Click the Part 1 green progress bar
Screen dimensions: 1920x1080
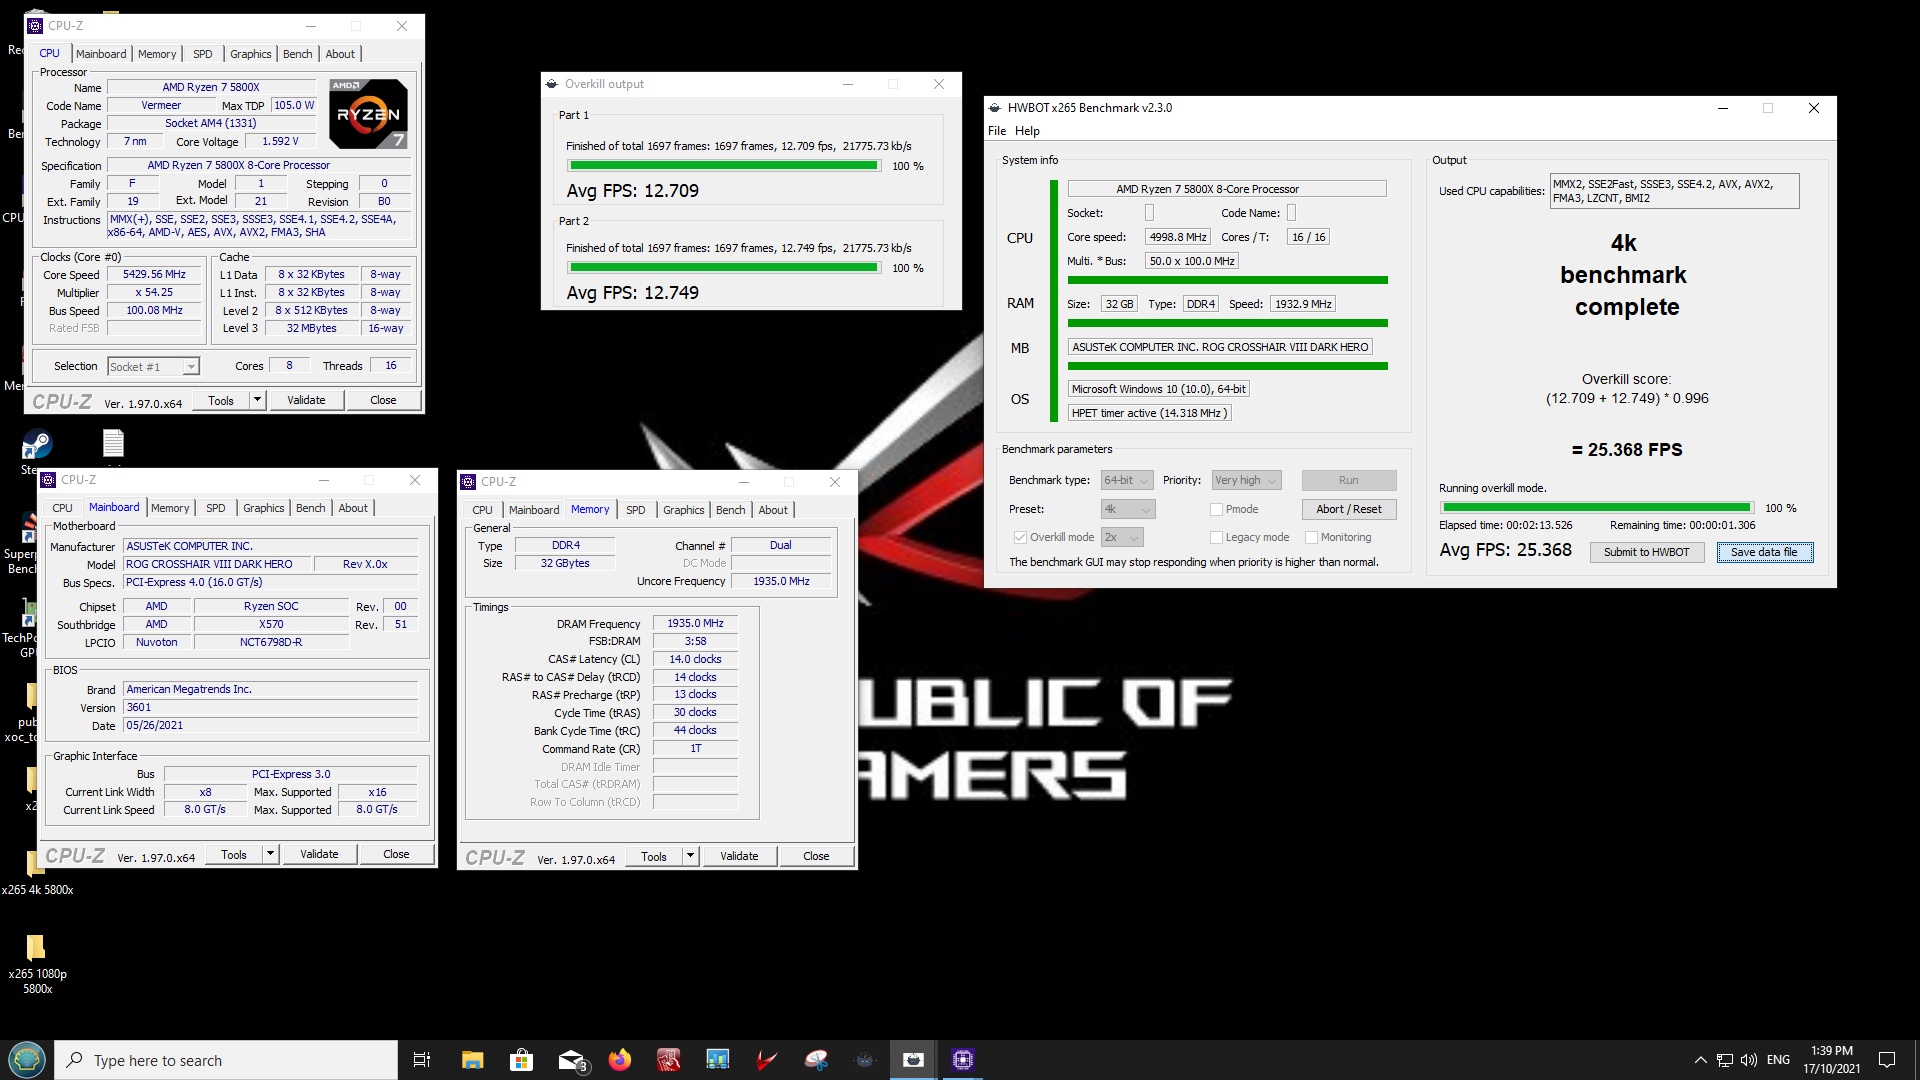pos(723,166)
